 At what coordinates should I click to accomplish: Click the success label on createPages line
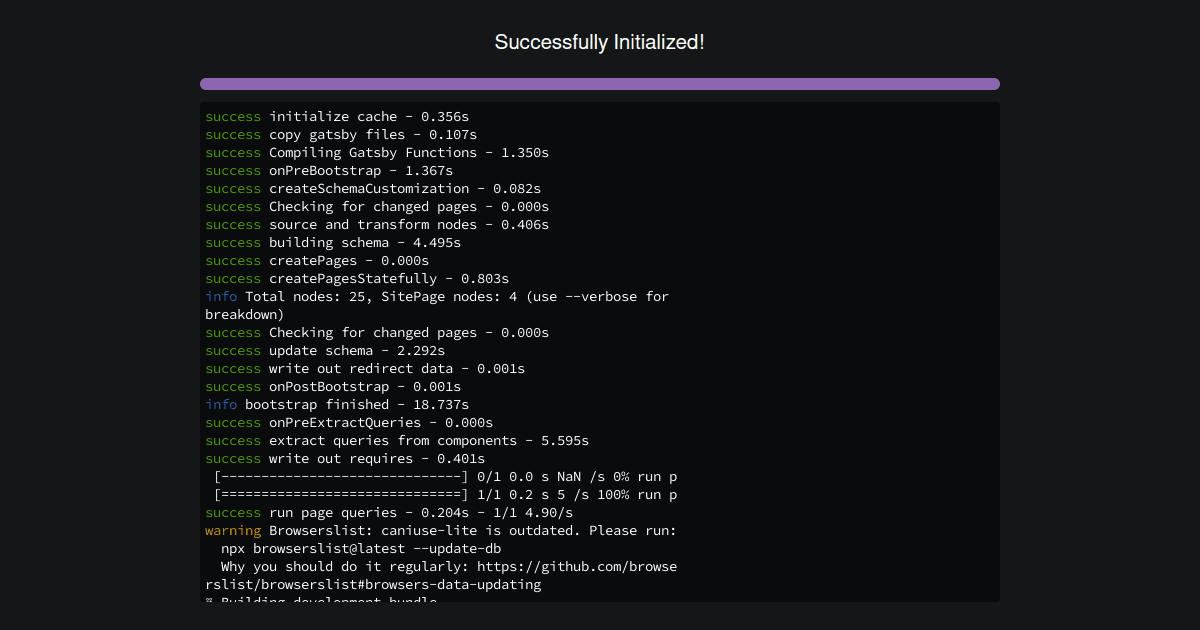pos(232,260)
